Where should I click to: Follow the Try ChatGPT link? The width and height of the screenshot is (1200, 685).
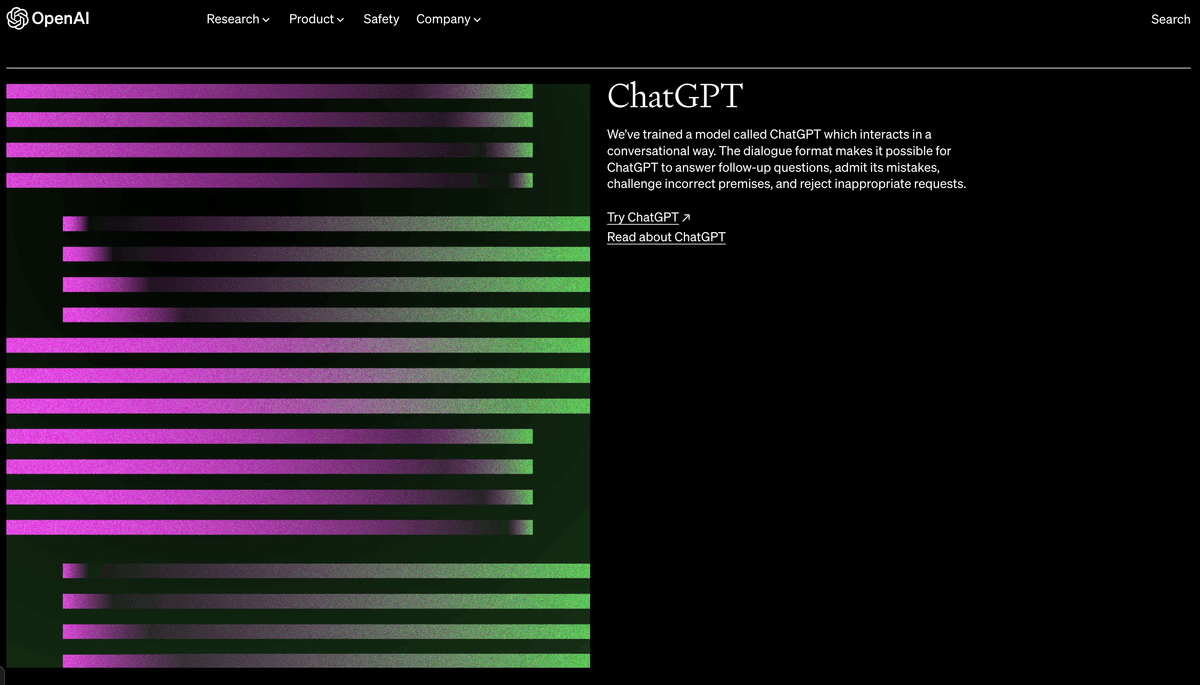pos(648,217)
